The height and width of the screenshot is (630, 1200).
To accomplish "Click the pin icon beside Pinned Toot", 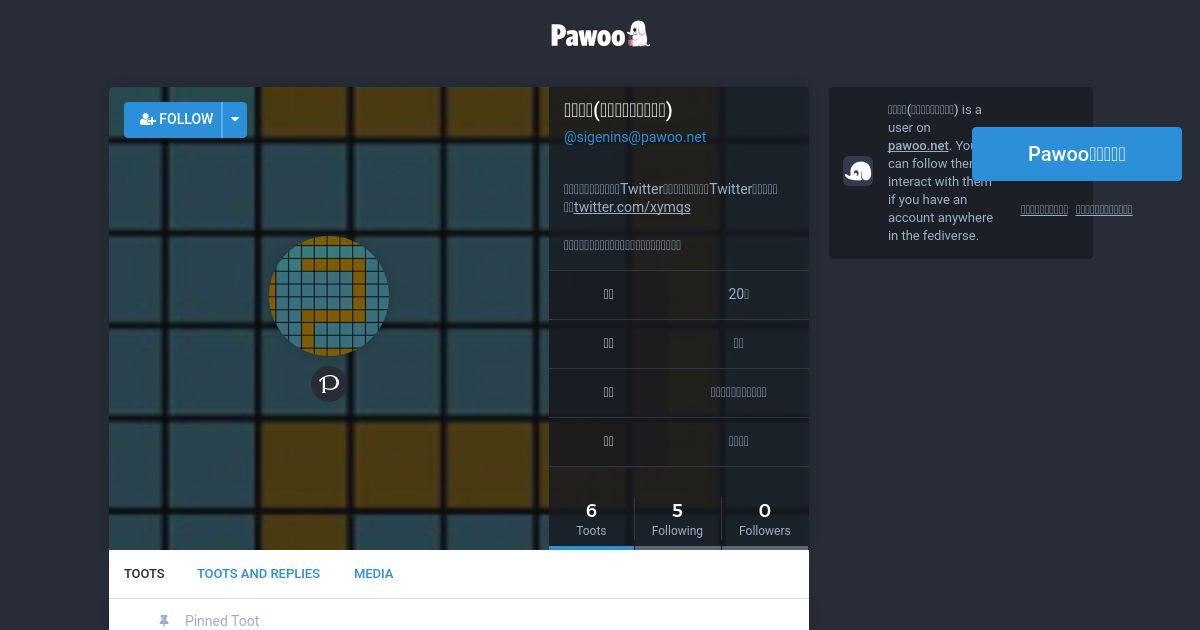I will coord(164,621).
